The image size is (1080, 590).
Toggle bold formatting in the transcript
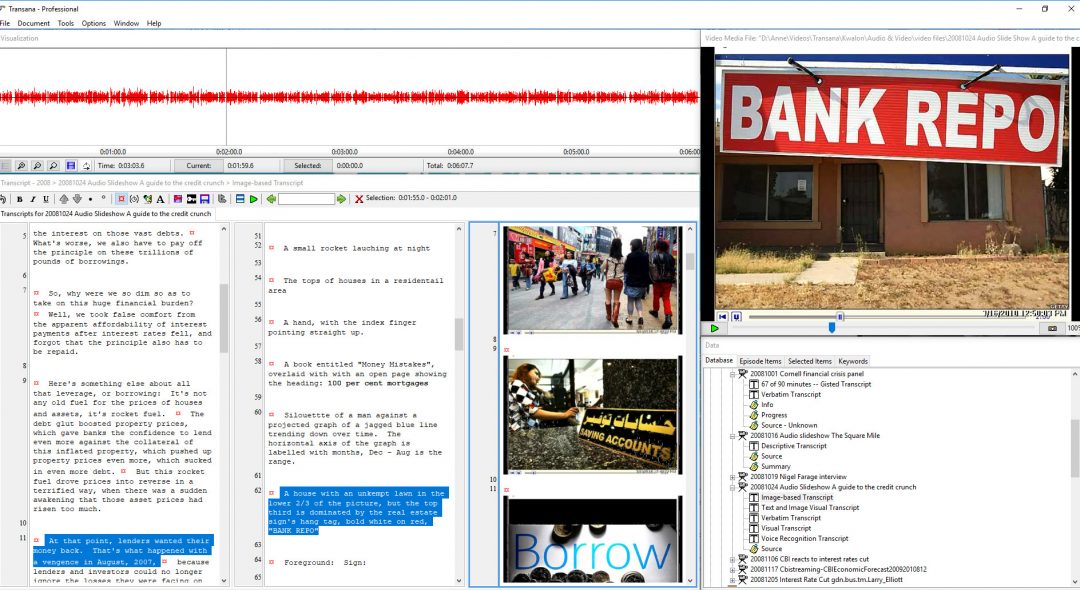pyautogui.click(x=19, y=199)
